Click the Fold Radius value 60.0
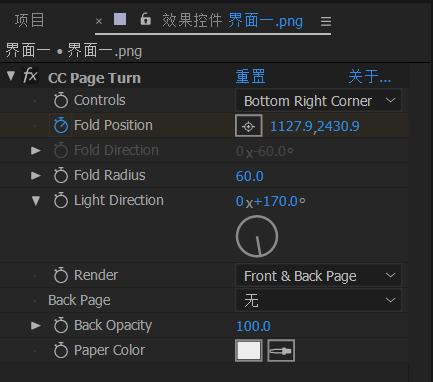433x382 pixels. pyautogui.click(x=250, y=176)
